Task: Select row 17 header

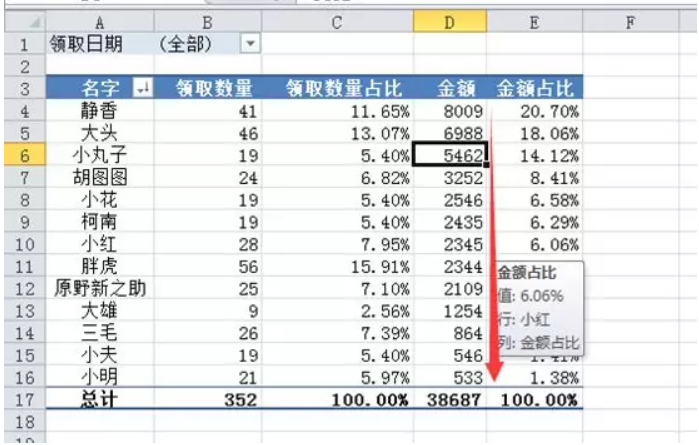Action: coord(25,399)
